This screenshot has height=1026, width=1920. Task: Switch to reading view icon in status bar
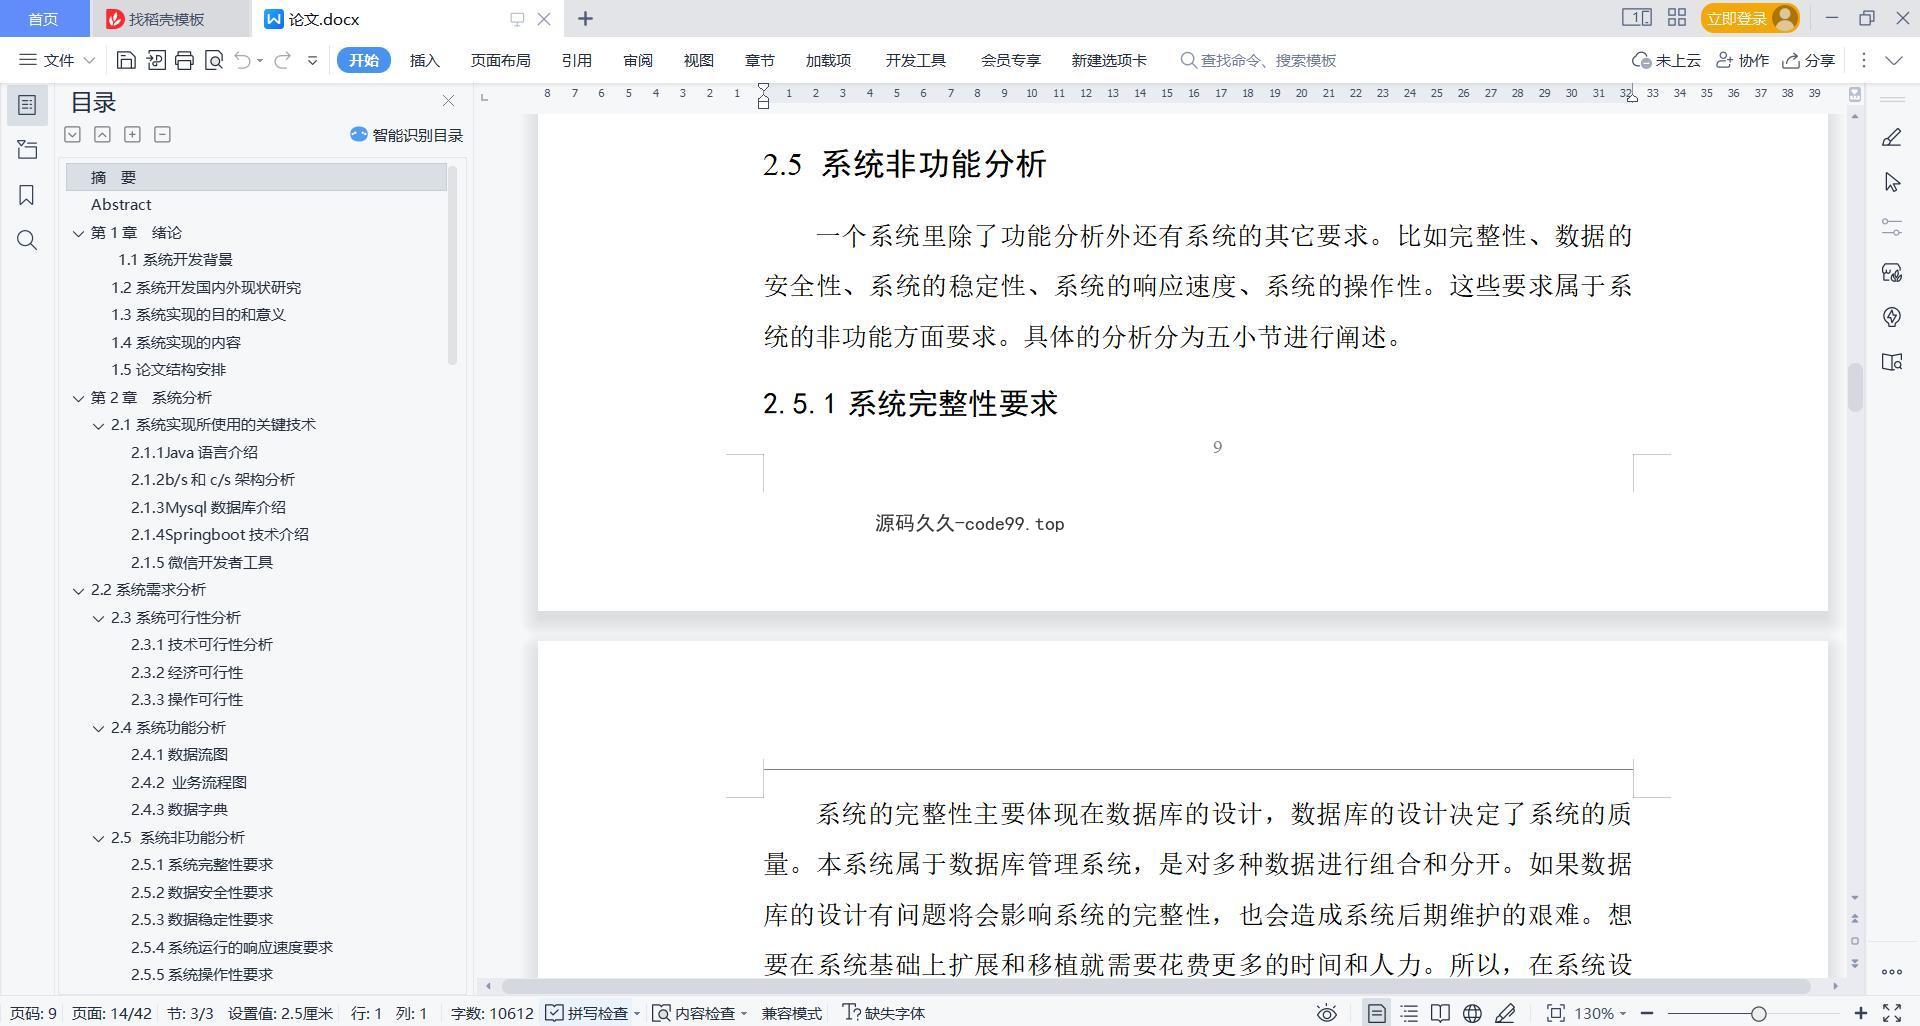(1440, 1013)
